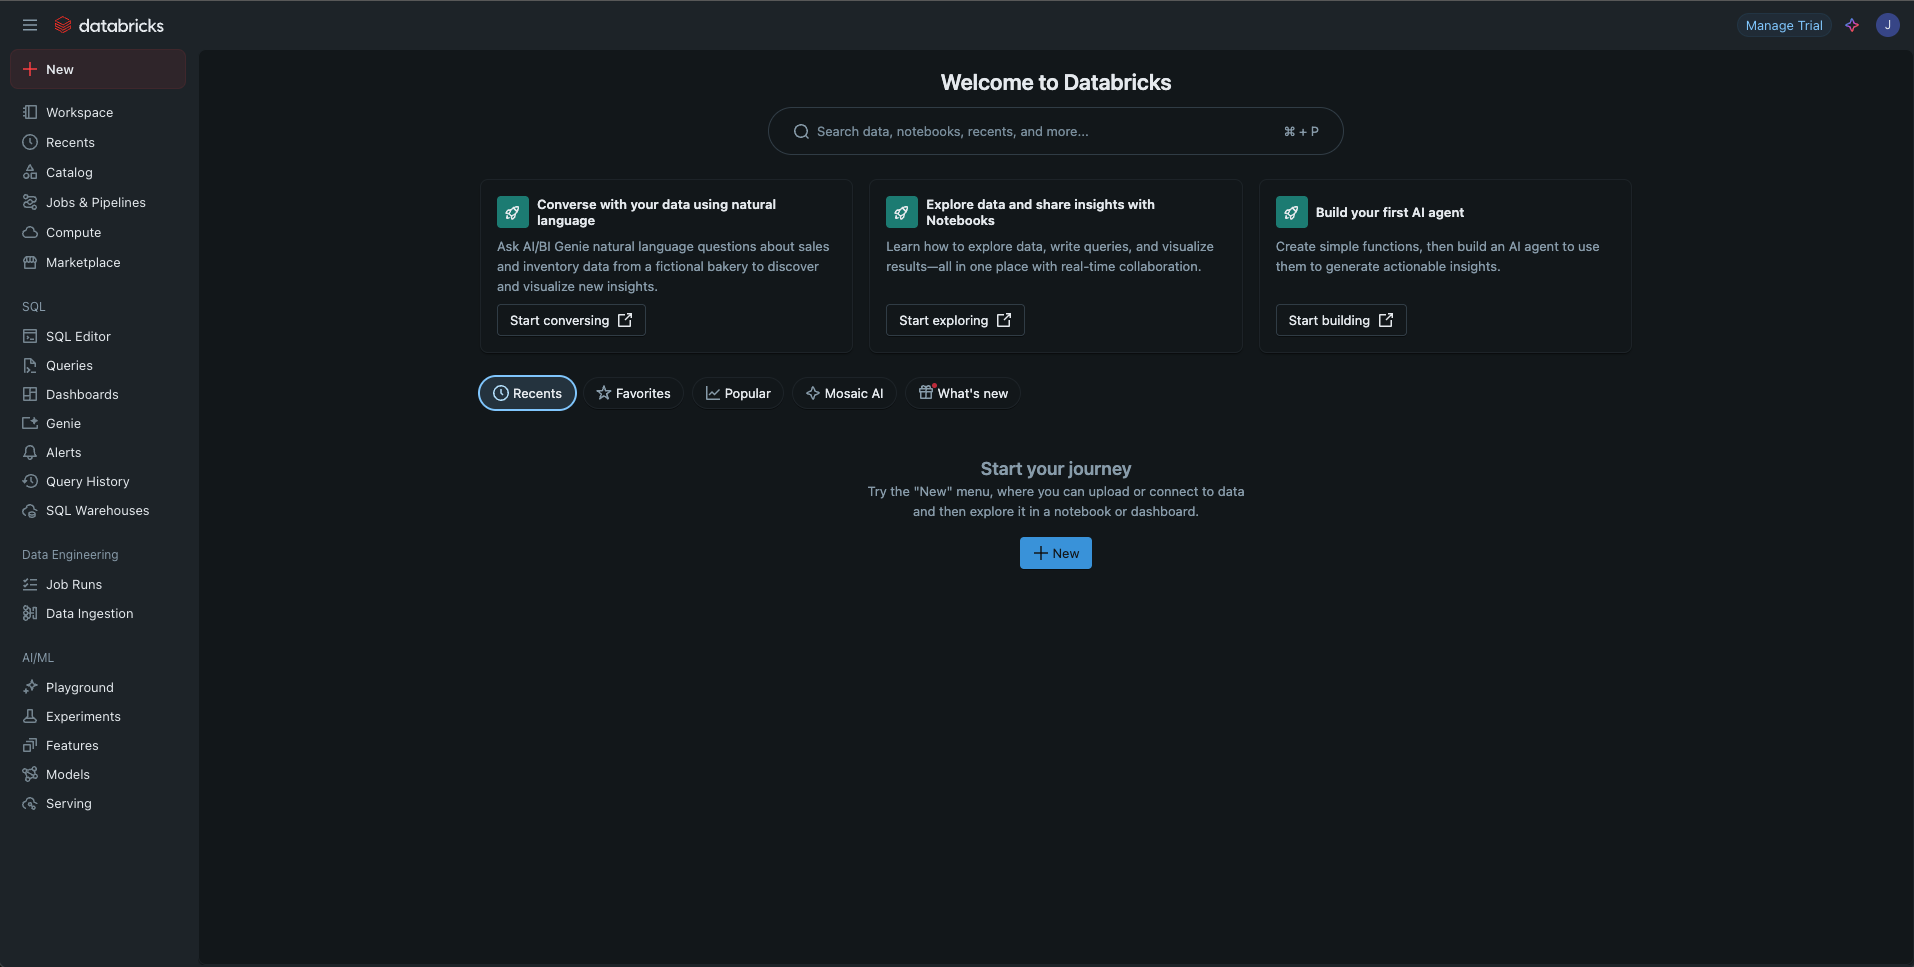
Task: Focus the search data, notebooks field
Action: click(1055, 131)
